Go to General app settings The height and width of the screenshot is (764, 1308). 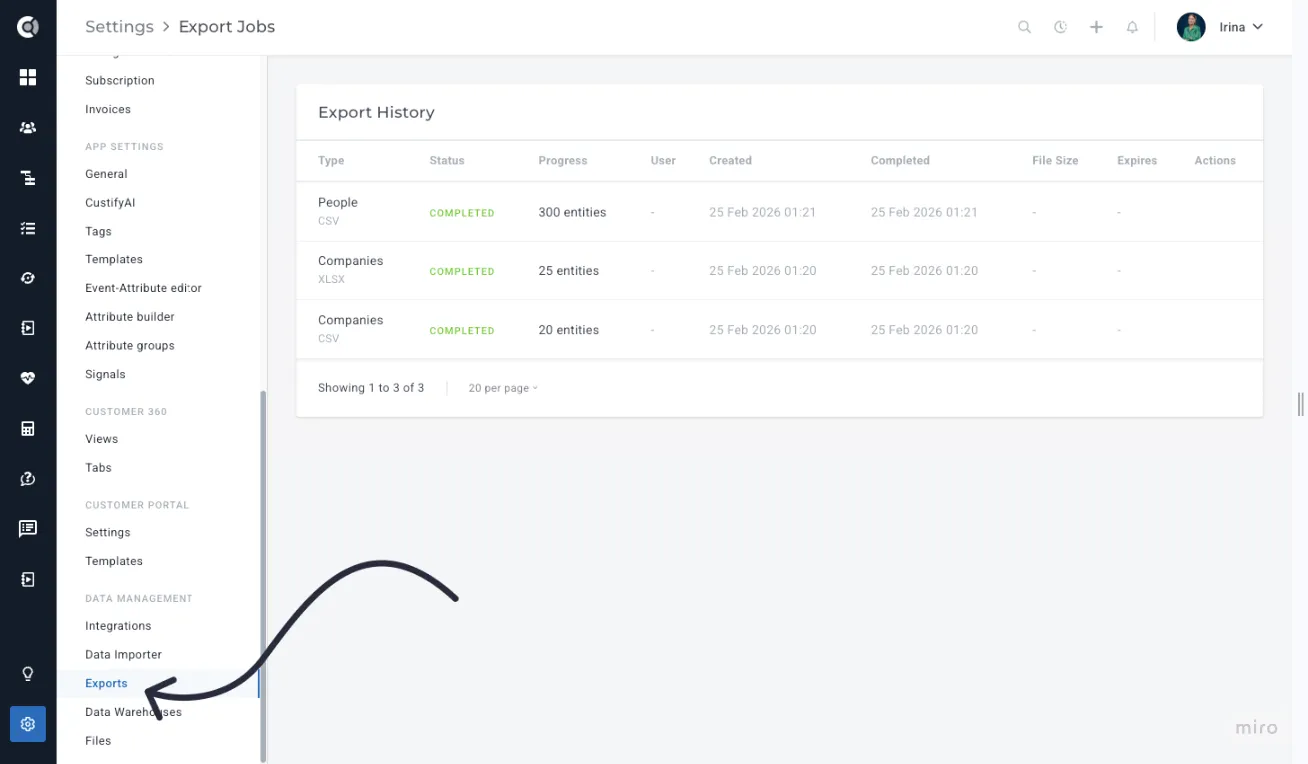tap(106, 174)
